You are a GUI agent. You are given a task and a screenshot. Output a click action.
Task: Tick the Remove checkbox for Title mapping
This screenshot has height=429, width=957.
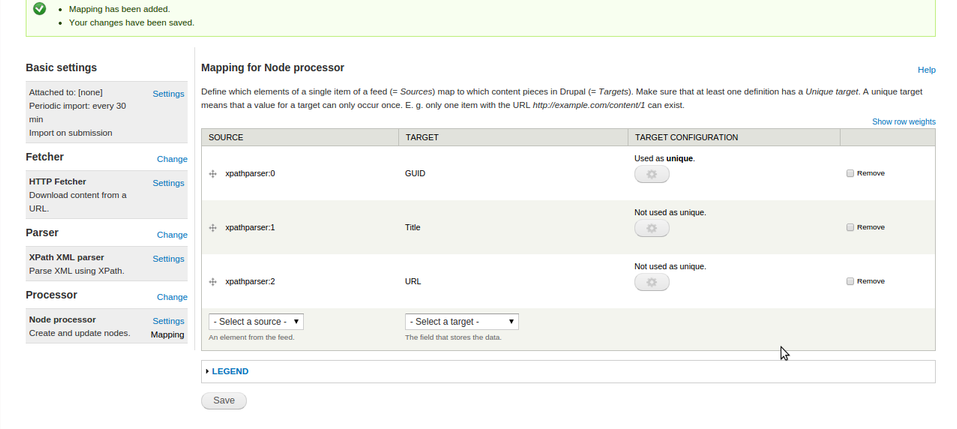850,227
